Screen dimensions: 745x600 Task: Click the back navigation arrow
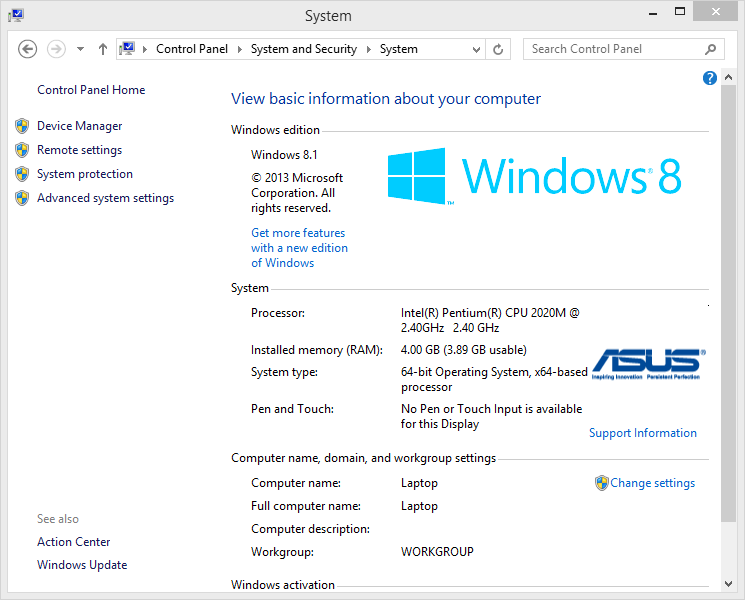pos(28,49)
